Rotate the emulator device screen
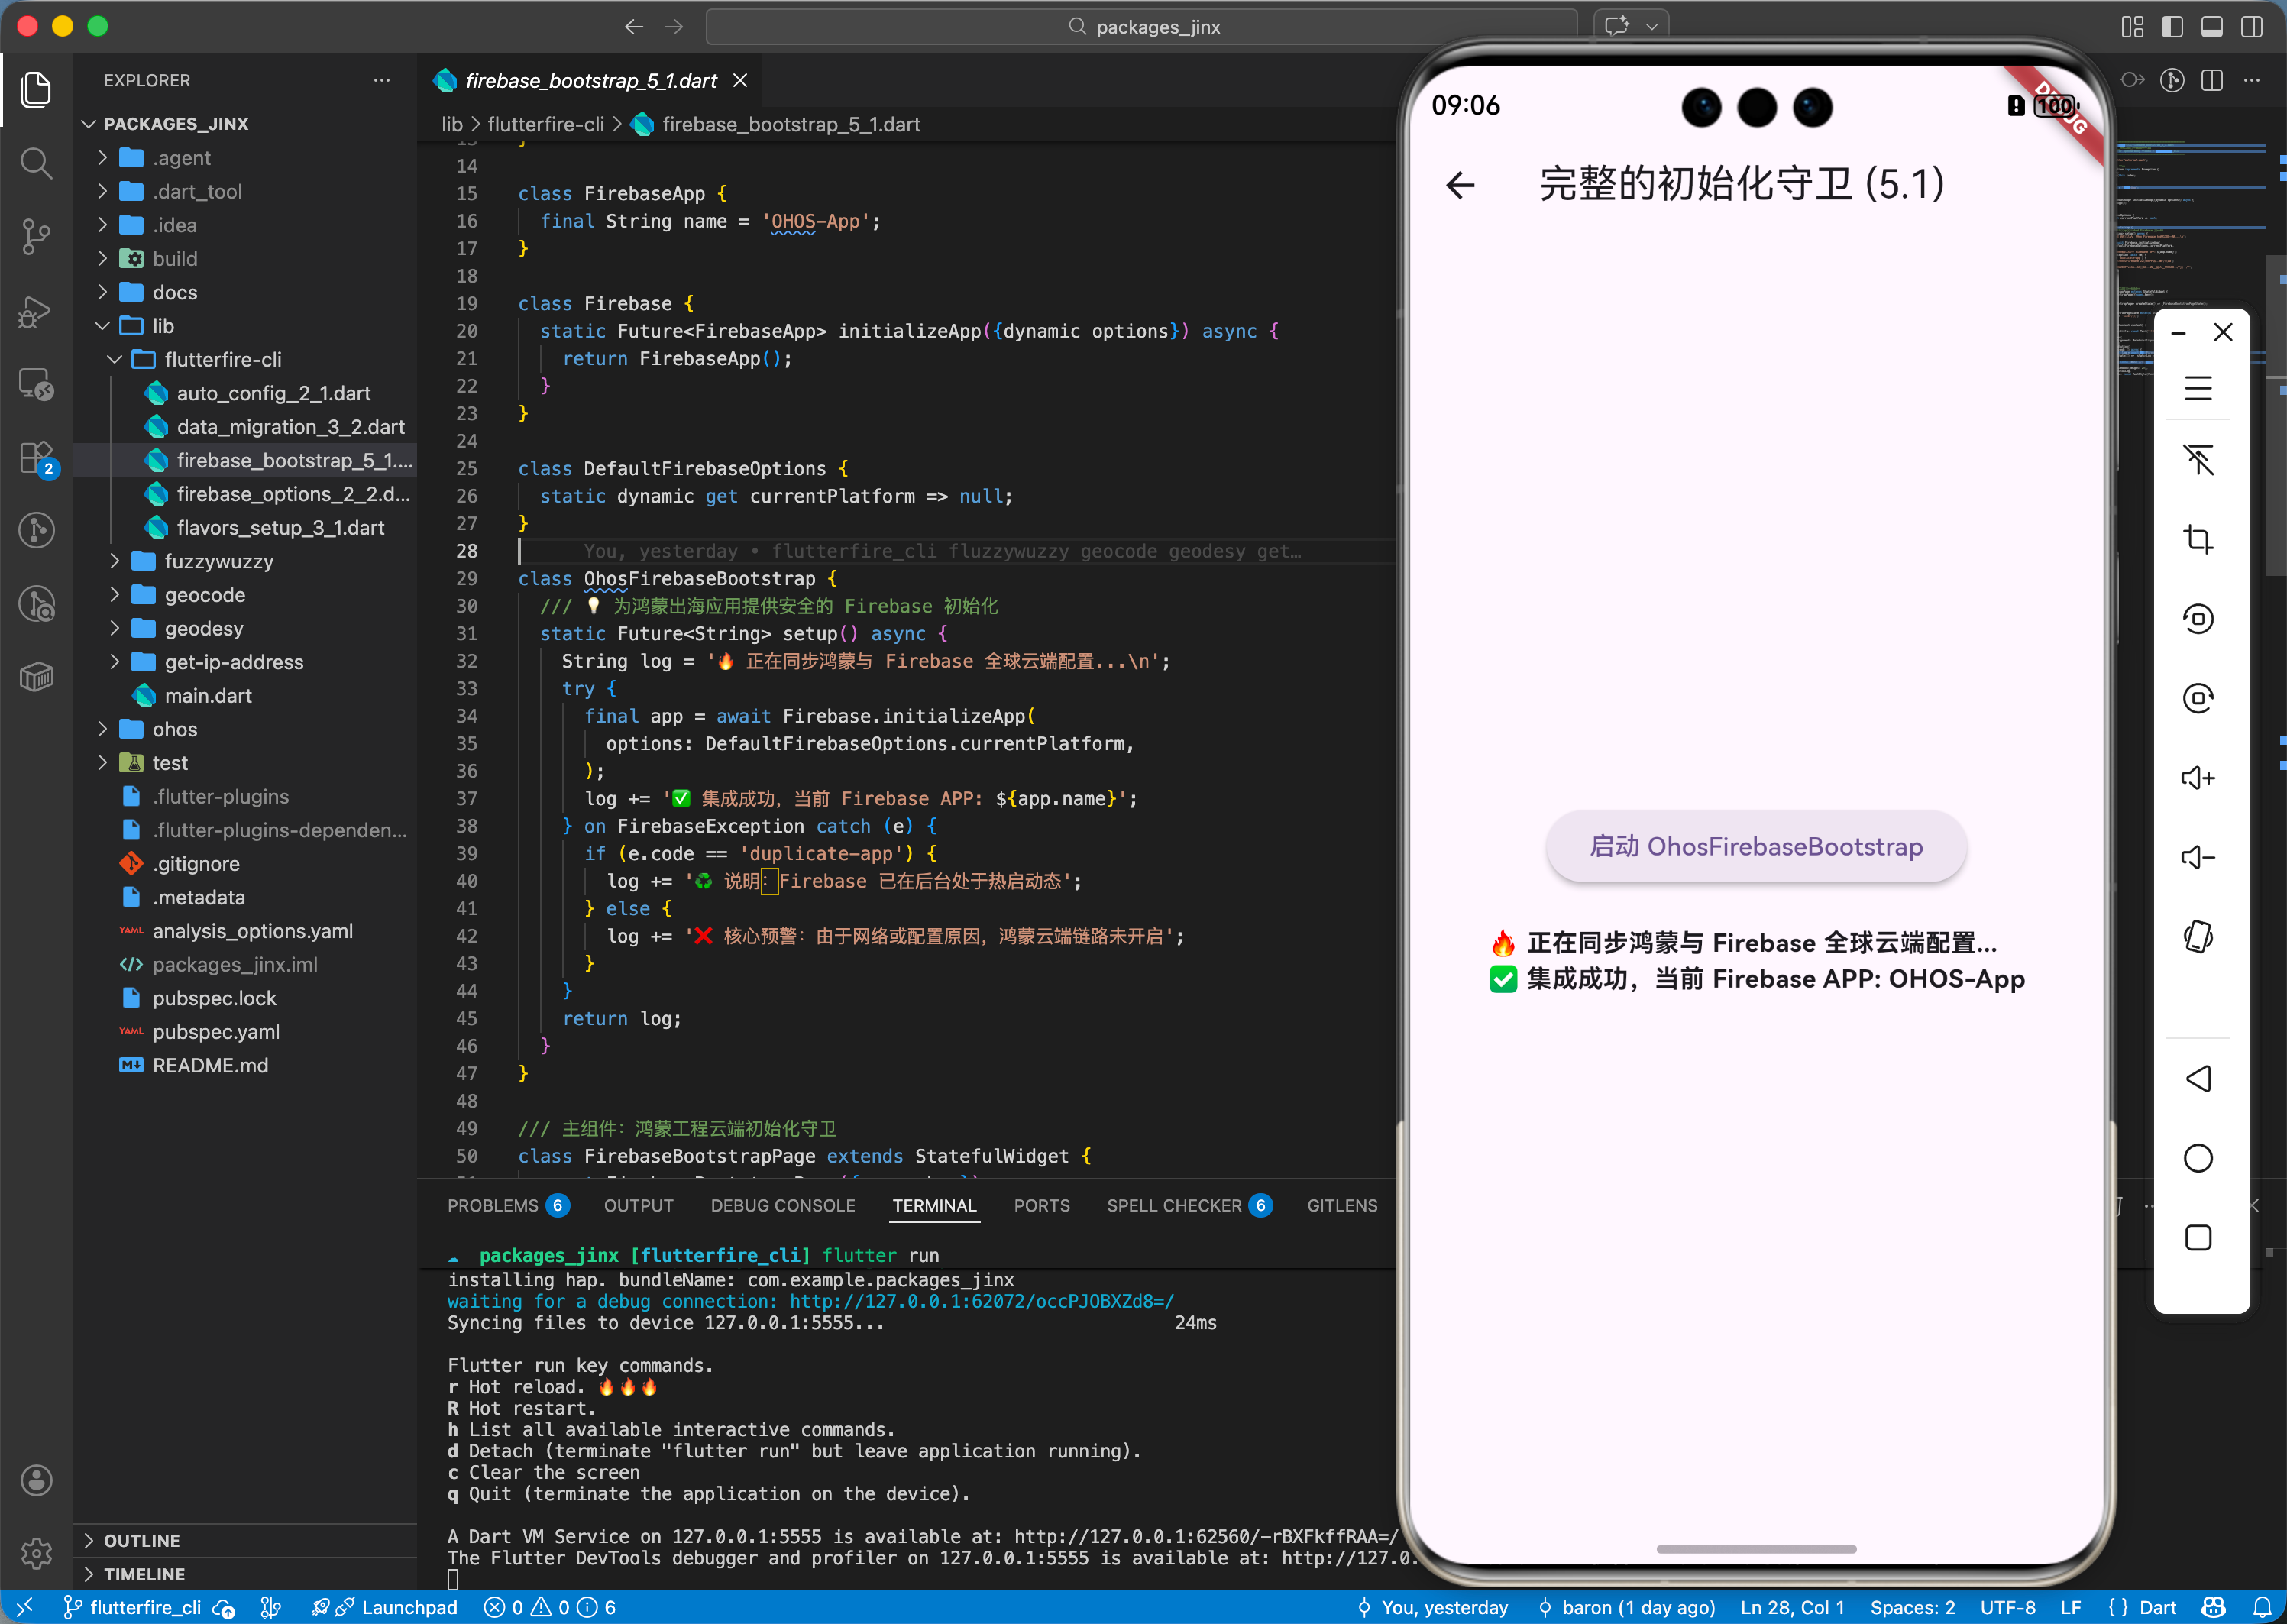Screen dimensions: 2287x1624 pos(2197,937)
